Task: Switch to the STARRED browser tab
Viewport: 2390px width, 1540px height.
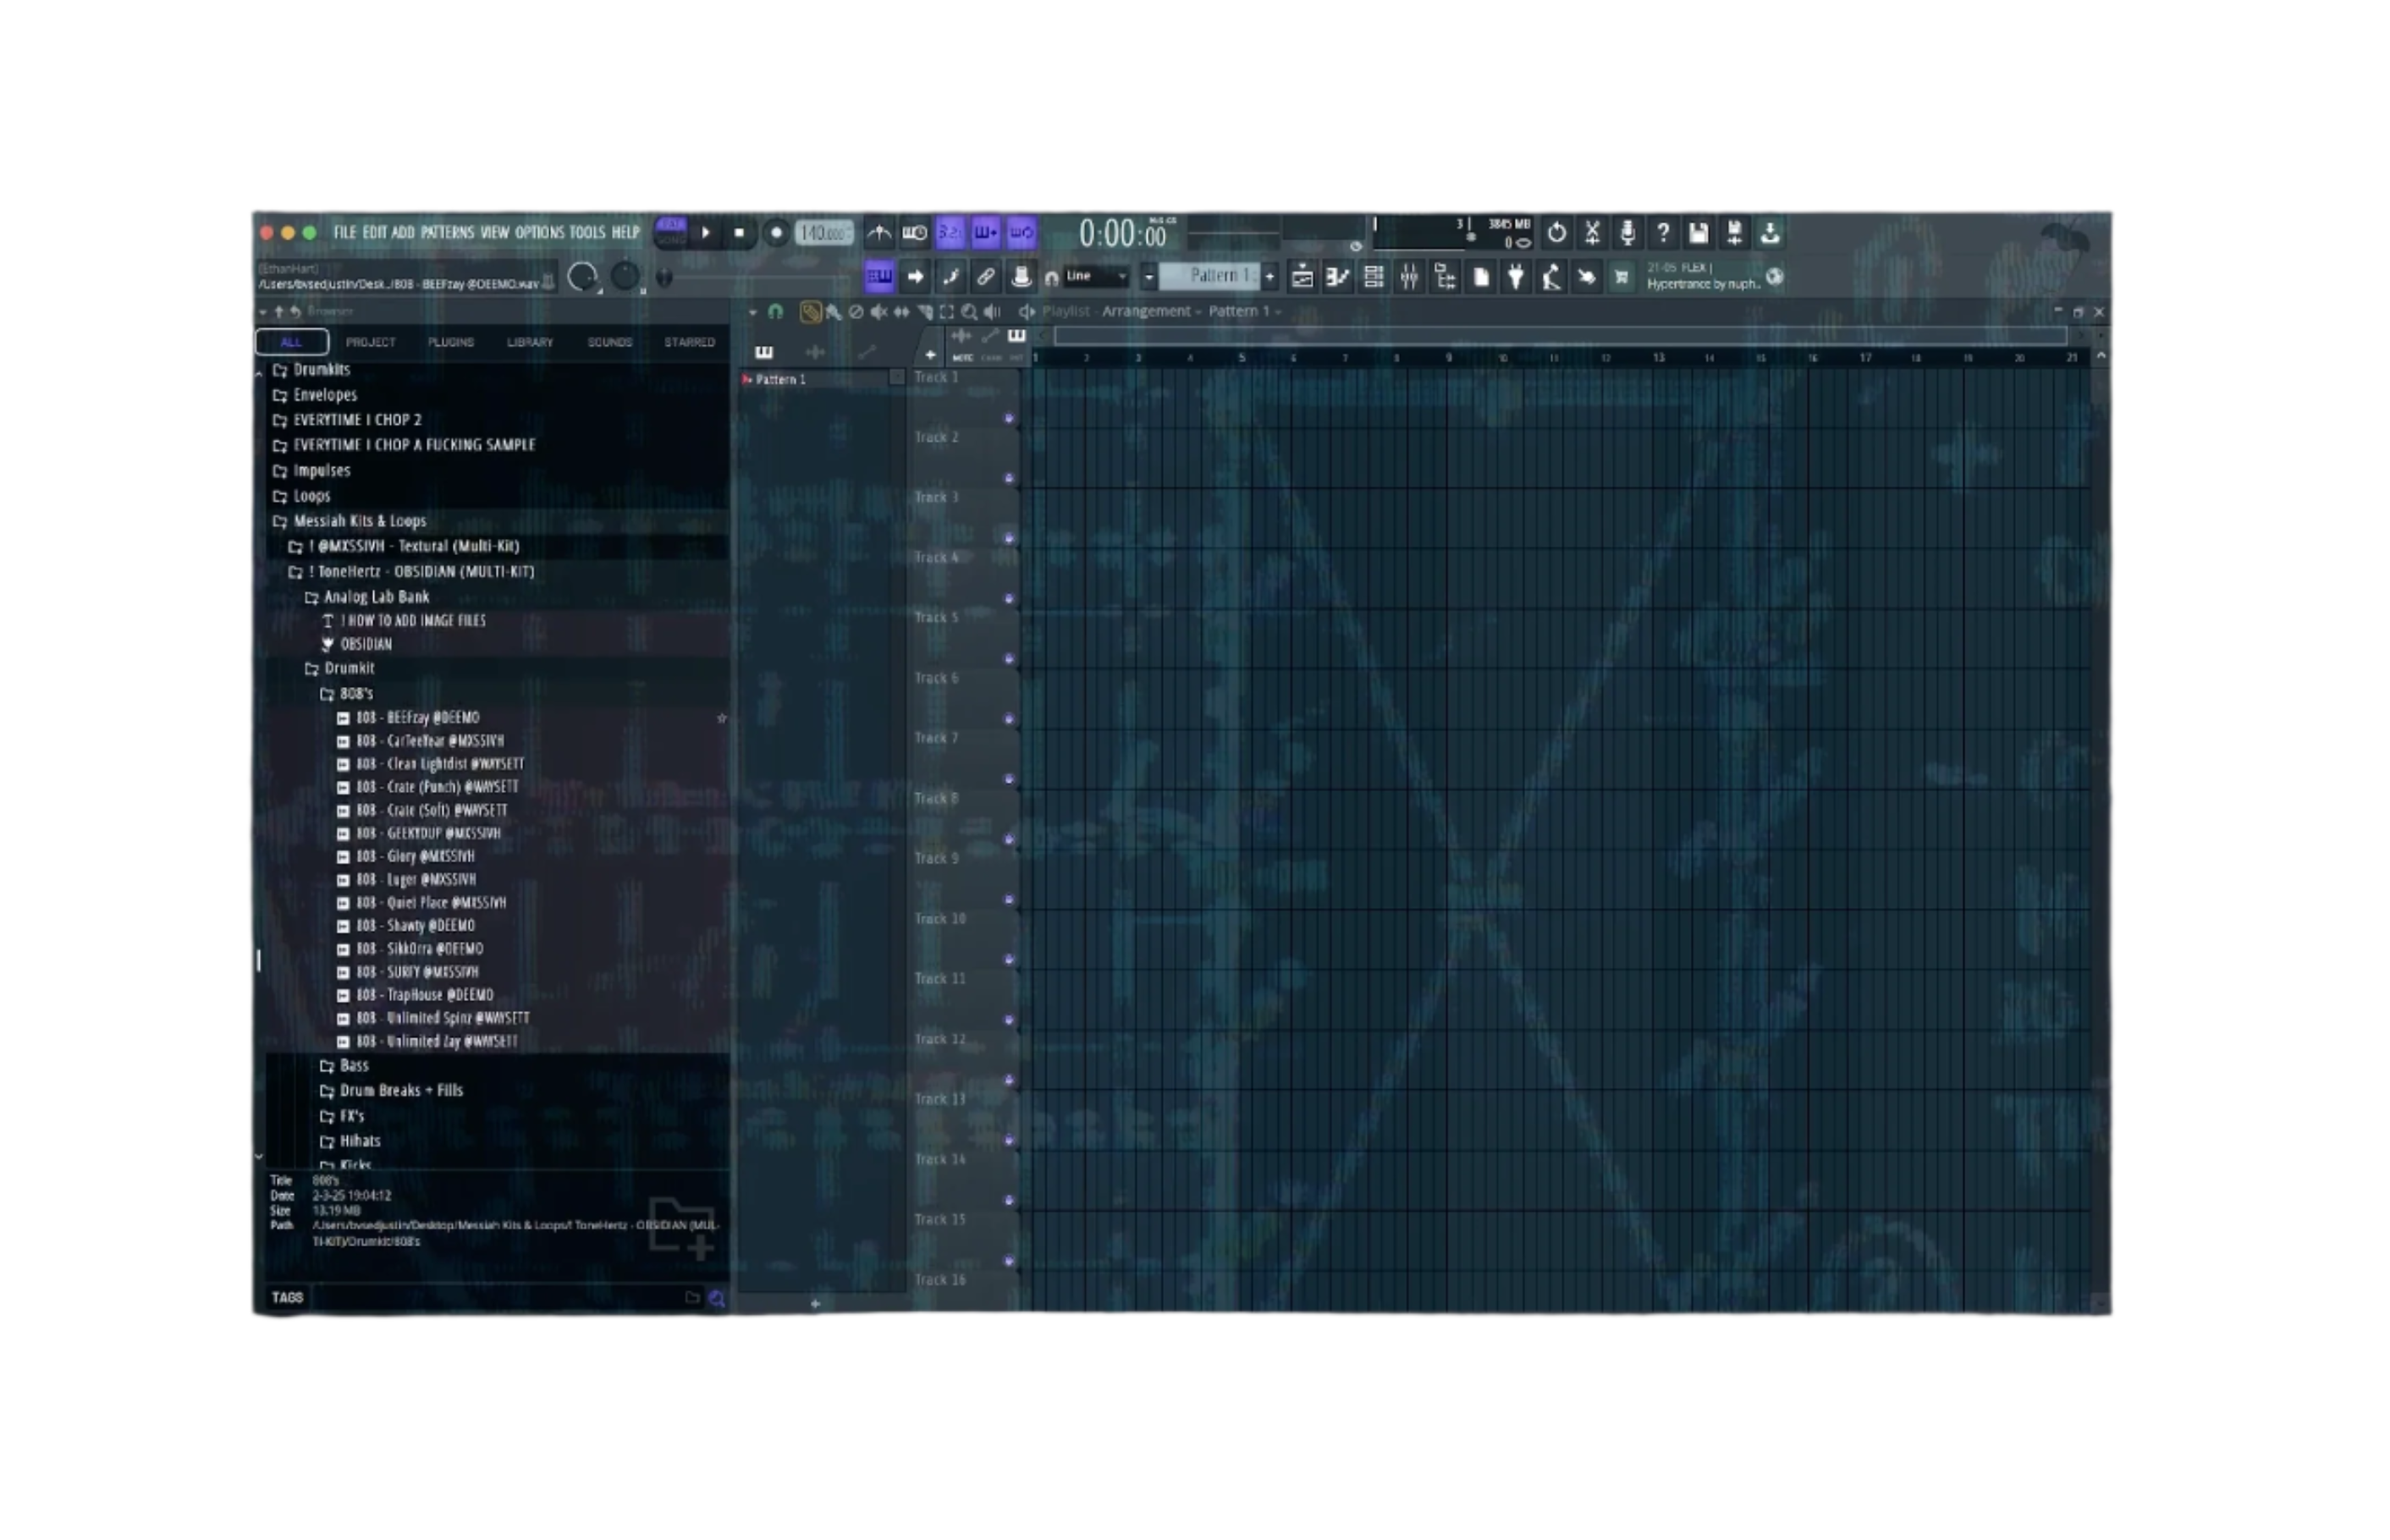Action: coord(689,342)
